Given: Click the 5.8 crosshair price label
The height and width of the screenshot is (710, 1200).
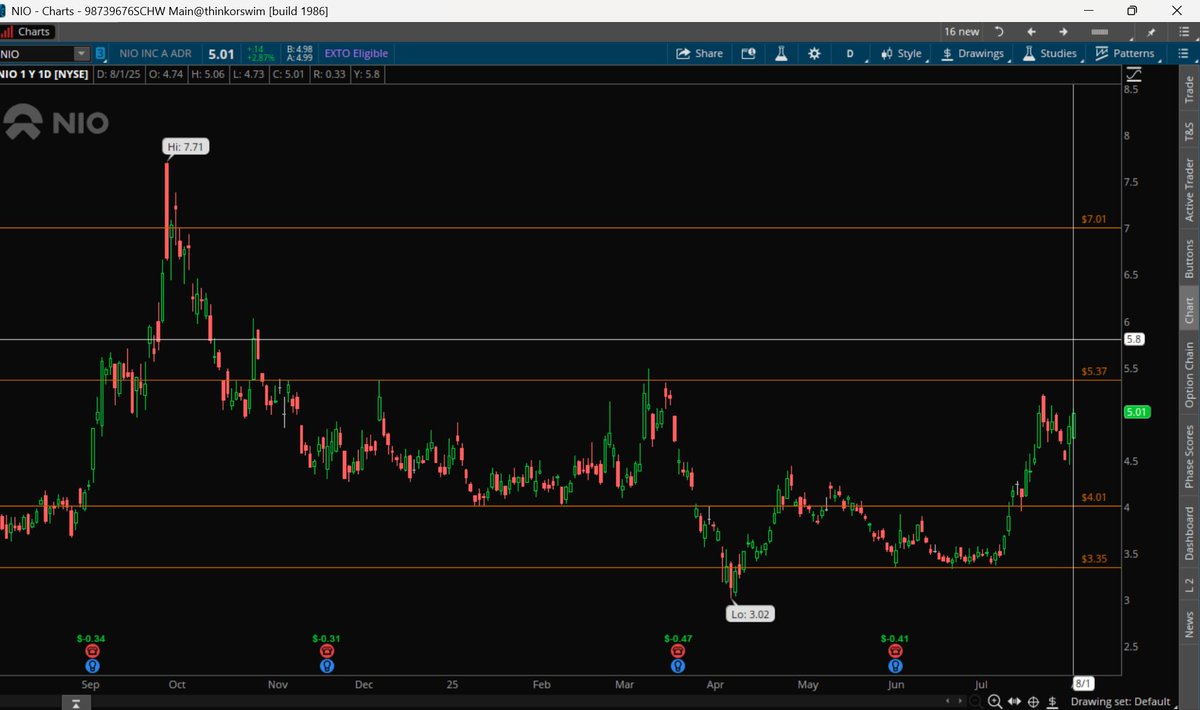Looking at the screenshot, I should click(x=1133, y=339).
